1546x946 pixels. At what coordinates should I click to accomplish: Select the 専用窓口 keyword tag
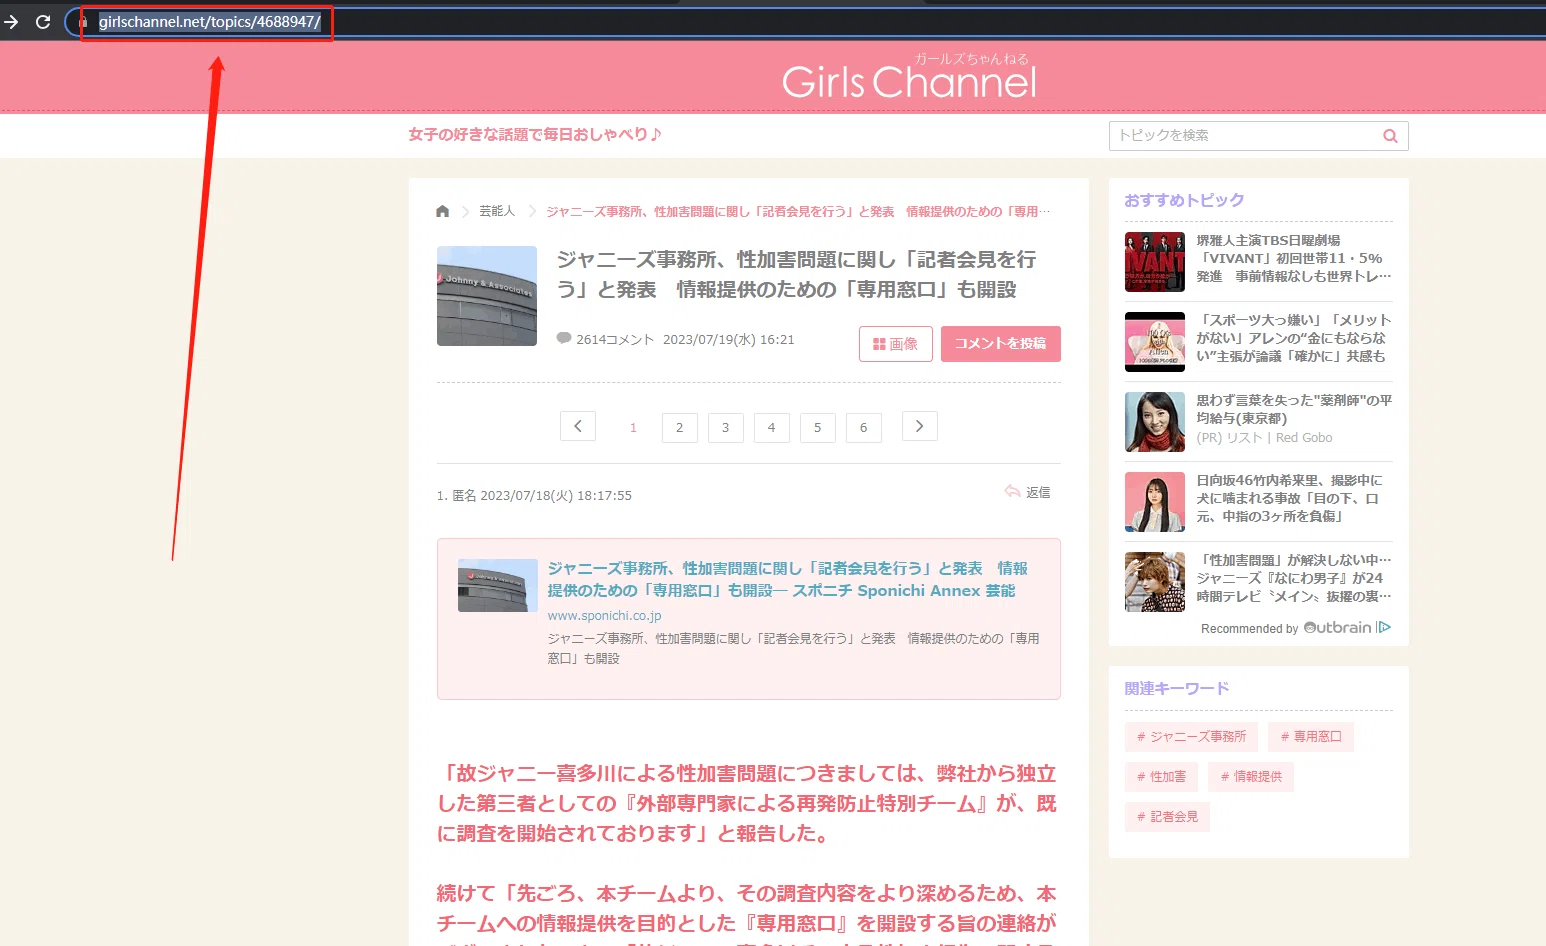[1311, 737]
